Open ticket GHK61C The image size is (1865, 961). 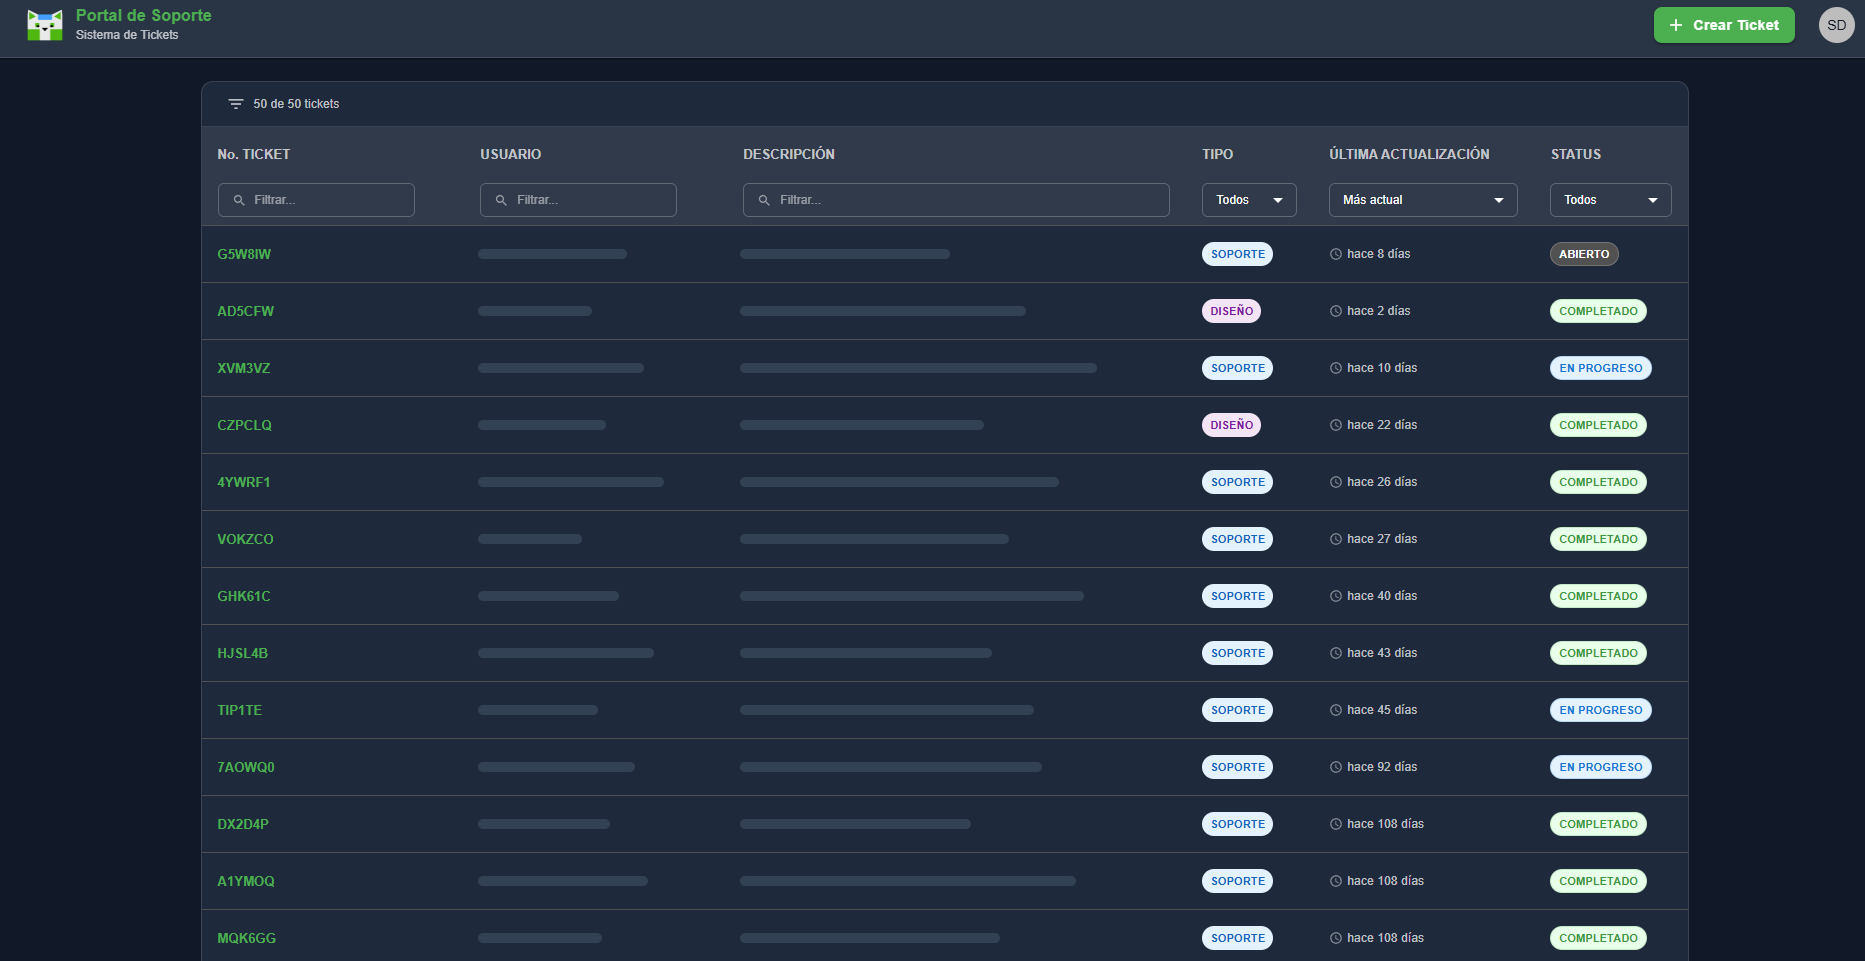pos(244,596)
